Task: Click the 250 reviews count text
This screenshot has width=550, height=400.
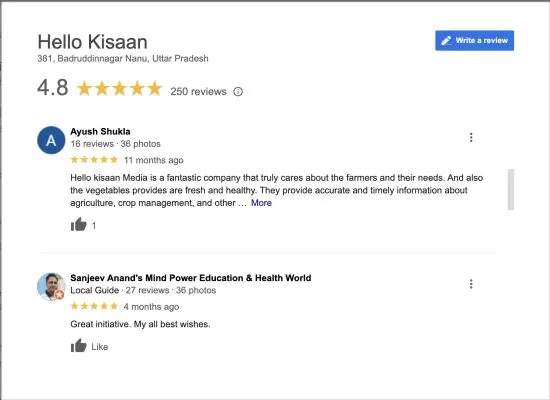Action: click(199, 92)
